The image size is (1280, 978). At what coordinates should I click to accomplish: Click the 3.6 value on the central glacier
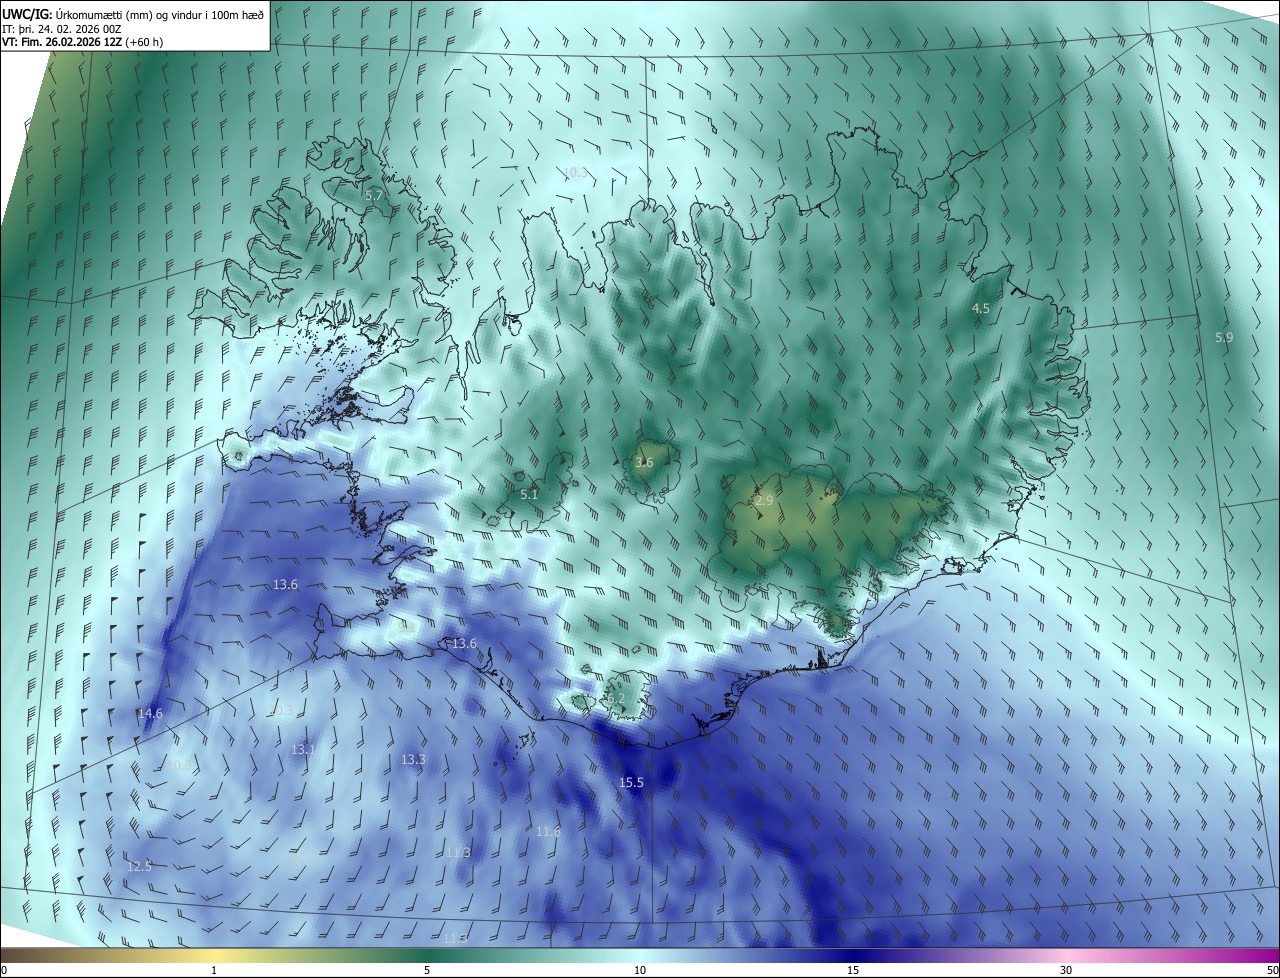pyautogui.click(x=644, y=462)
